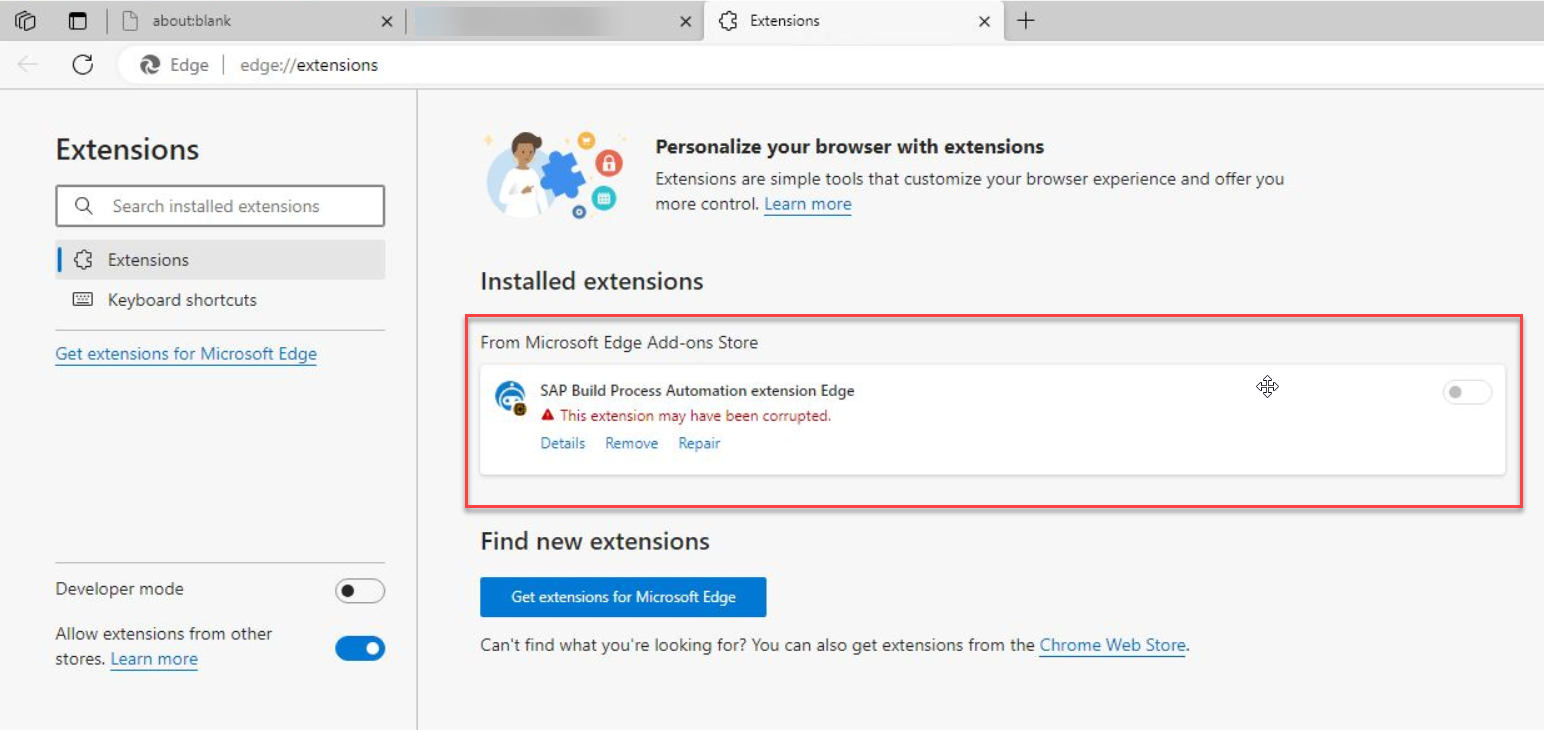Image resolution: width=1544 pixels, height=730 pixels.
Task: Disable Allow extensions from other stores
Action: tap(360, 649)
